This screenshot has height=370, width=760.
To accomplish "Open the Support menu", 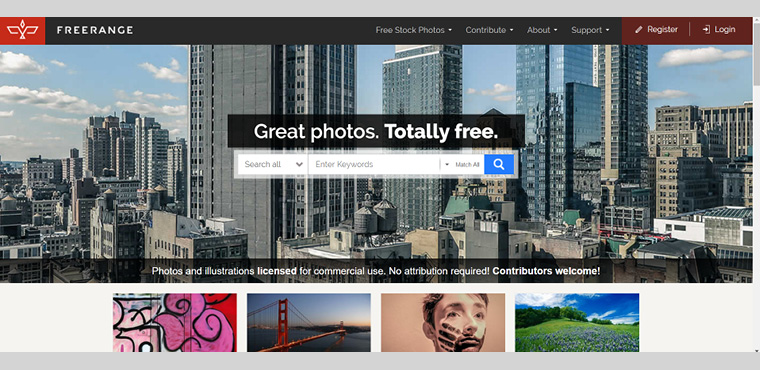I will [x=590, y=30].
